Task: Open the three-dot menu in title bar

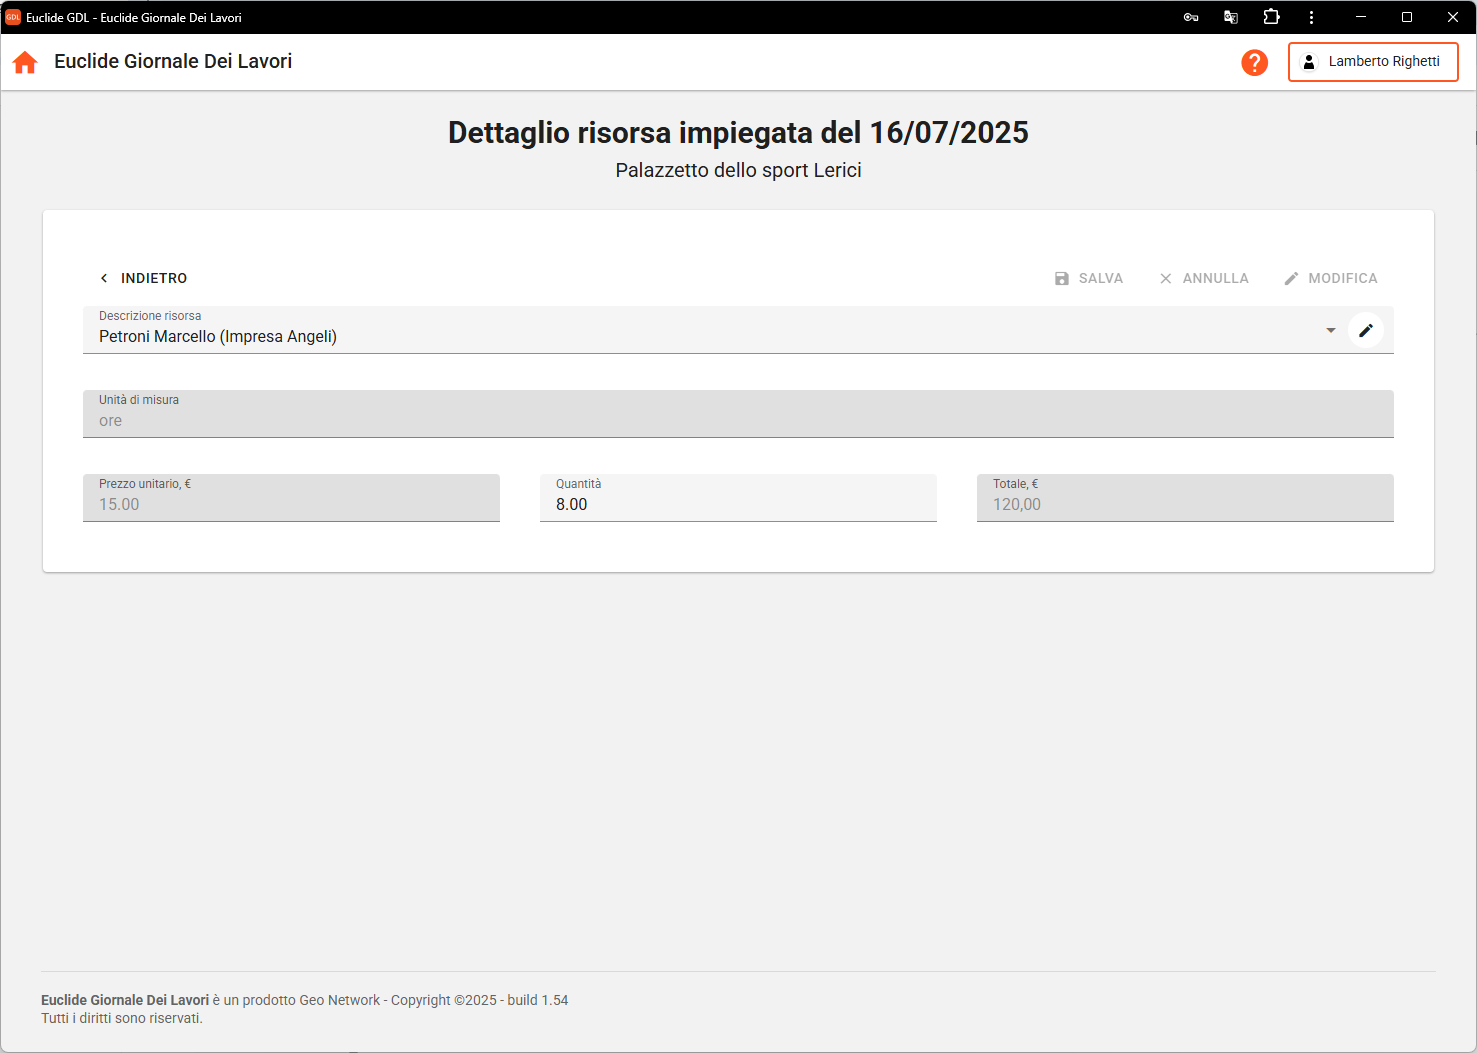Action: point(1311,17)
